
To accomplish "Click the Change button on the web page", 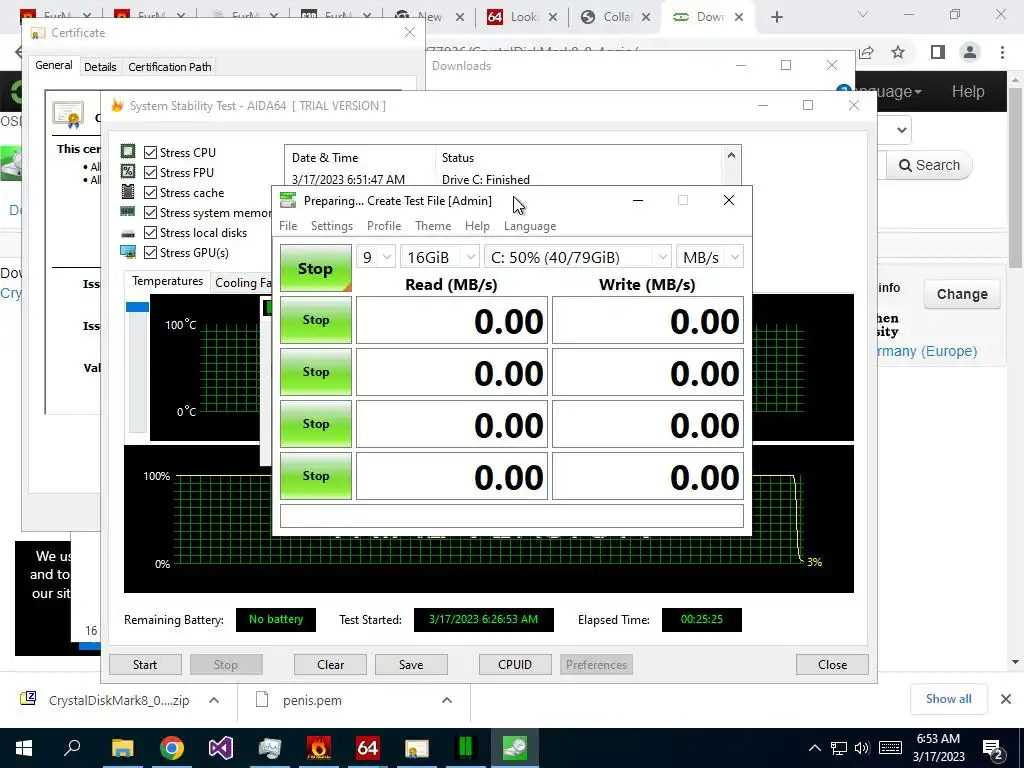I will tap(962, 295).
